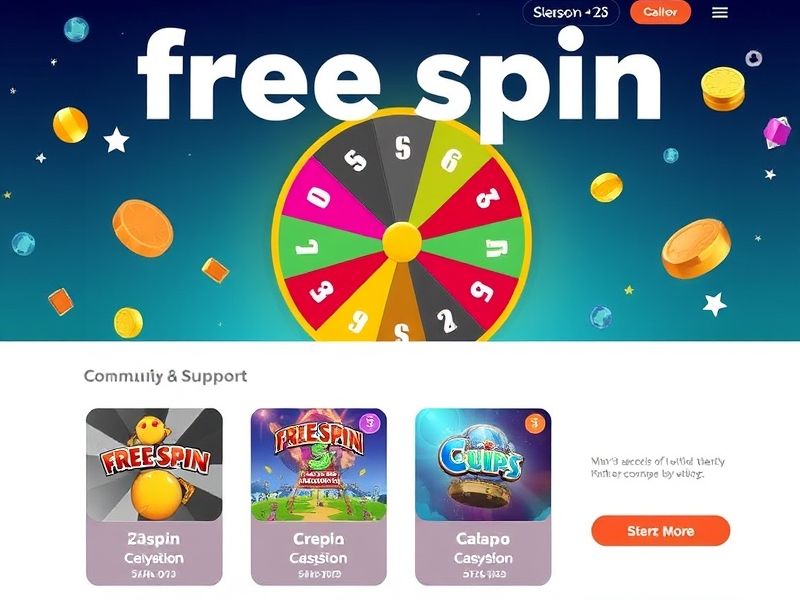Click the large orange coin left of wheel
Screen dimensions: 800x600
143,228
